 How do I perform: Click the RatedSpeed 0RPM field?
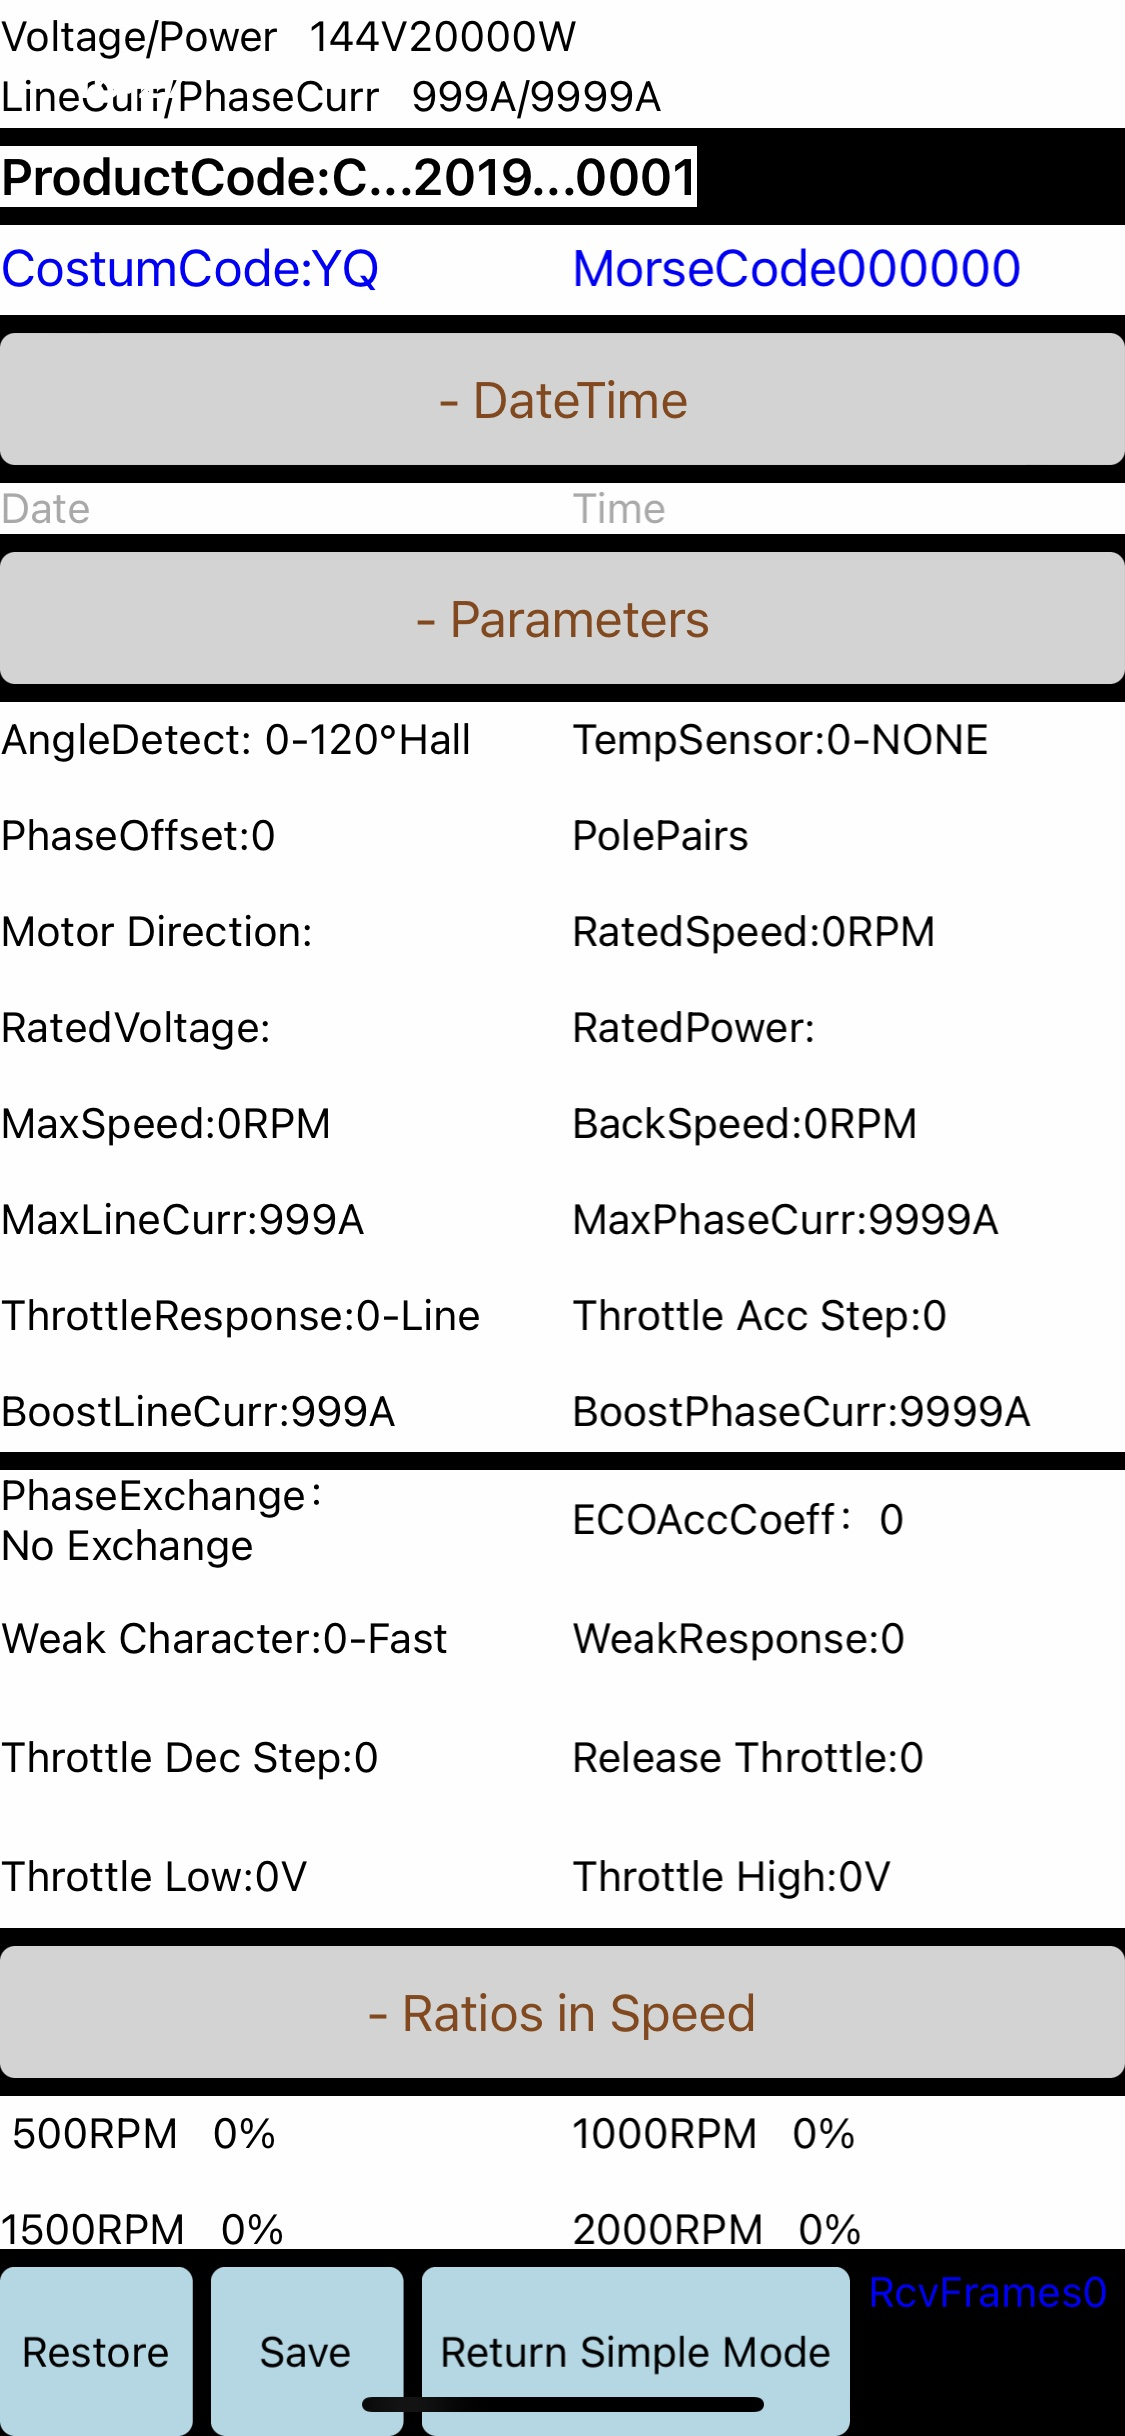pos(753,932)
